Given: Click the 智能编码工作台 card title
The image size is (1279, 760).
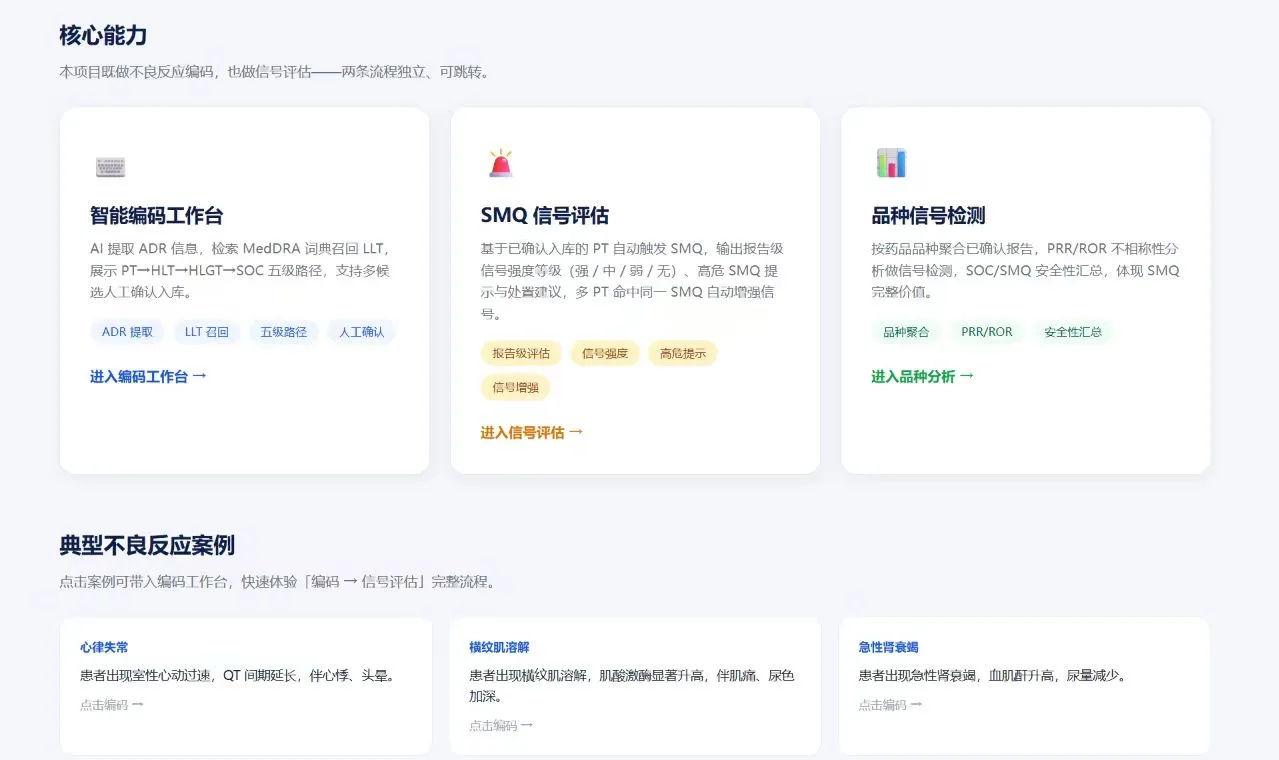Looking at the screenshot, I should (157, 215).
